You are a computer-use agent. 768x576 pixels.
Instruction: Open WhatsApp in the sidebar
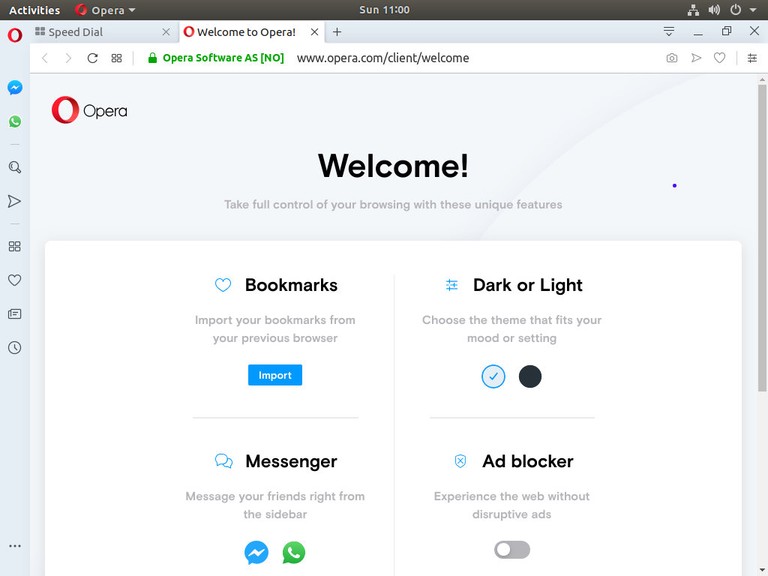point(15,122)
